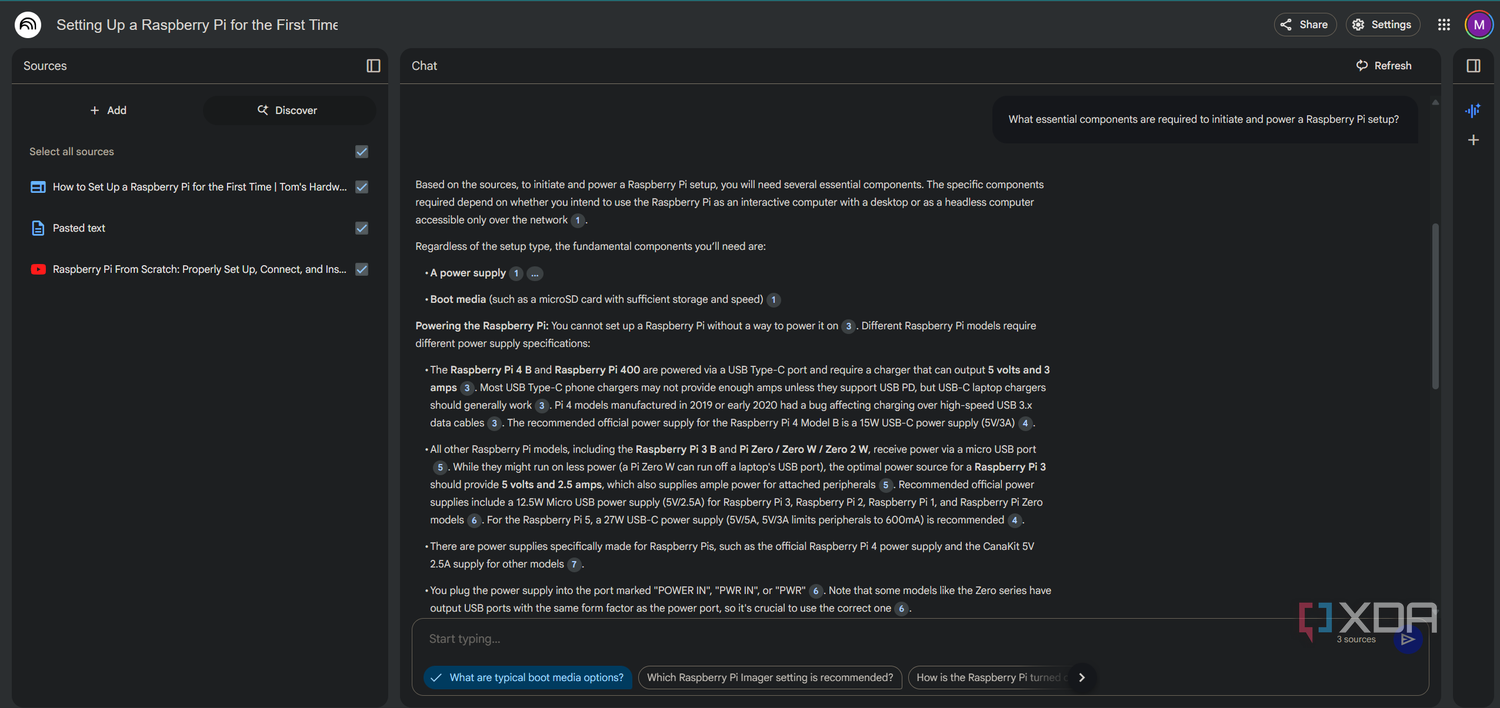Click the 'Powering the Raspberry Pi:' heading
The width and height of the screenshot is (1500, 708).
[x=482, y=326]
